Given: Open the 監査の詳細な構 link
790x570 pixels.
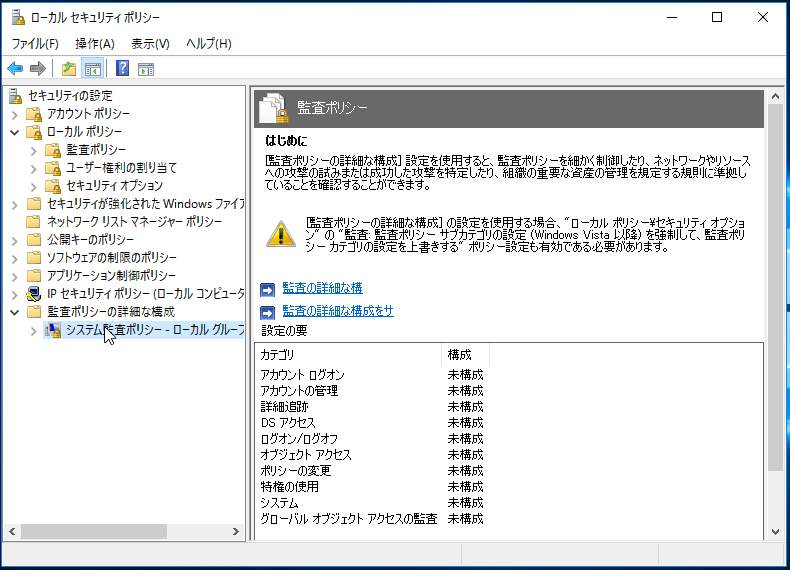Looking at the screenshot, I should click(322, 288).
